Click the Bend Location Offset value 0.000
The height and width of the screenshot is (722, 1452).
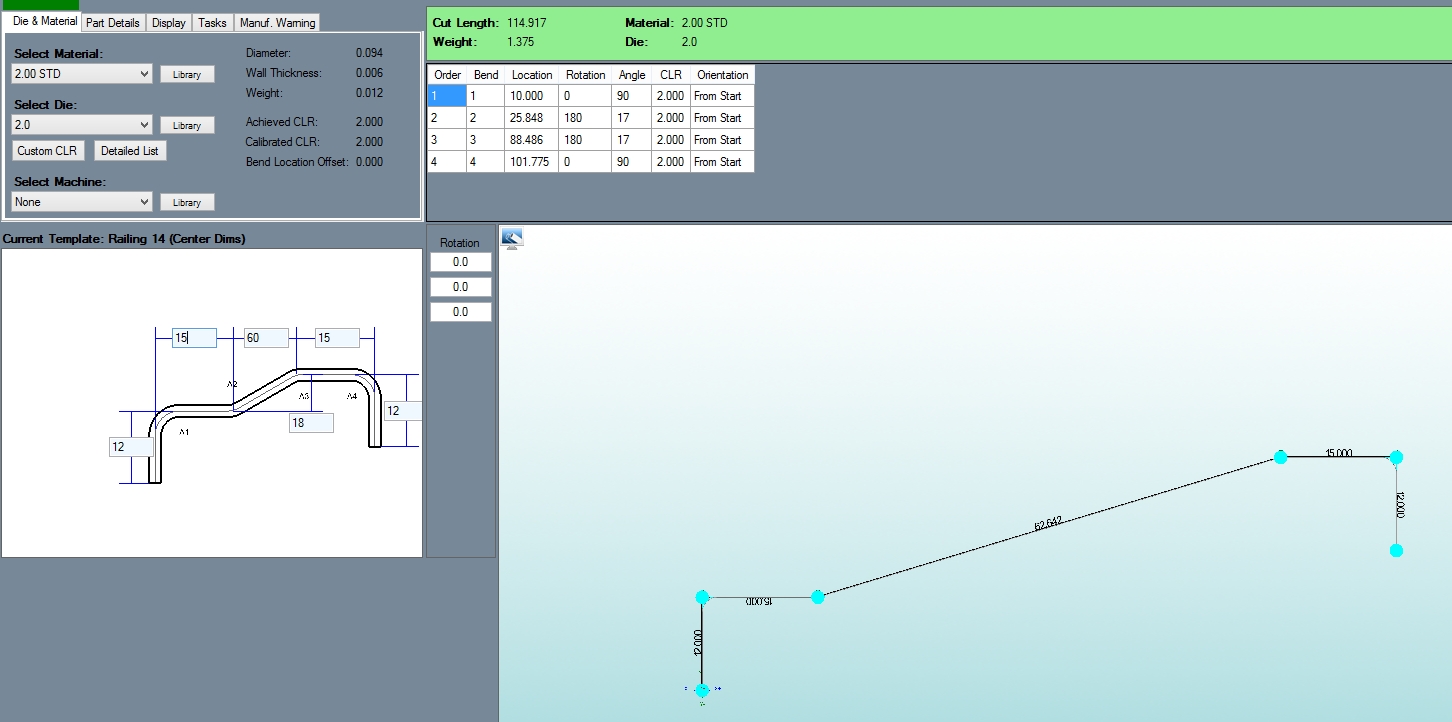[x=369, y=162]
